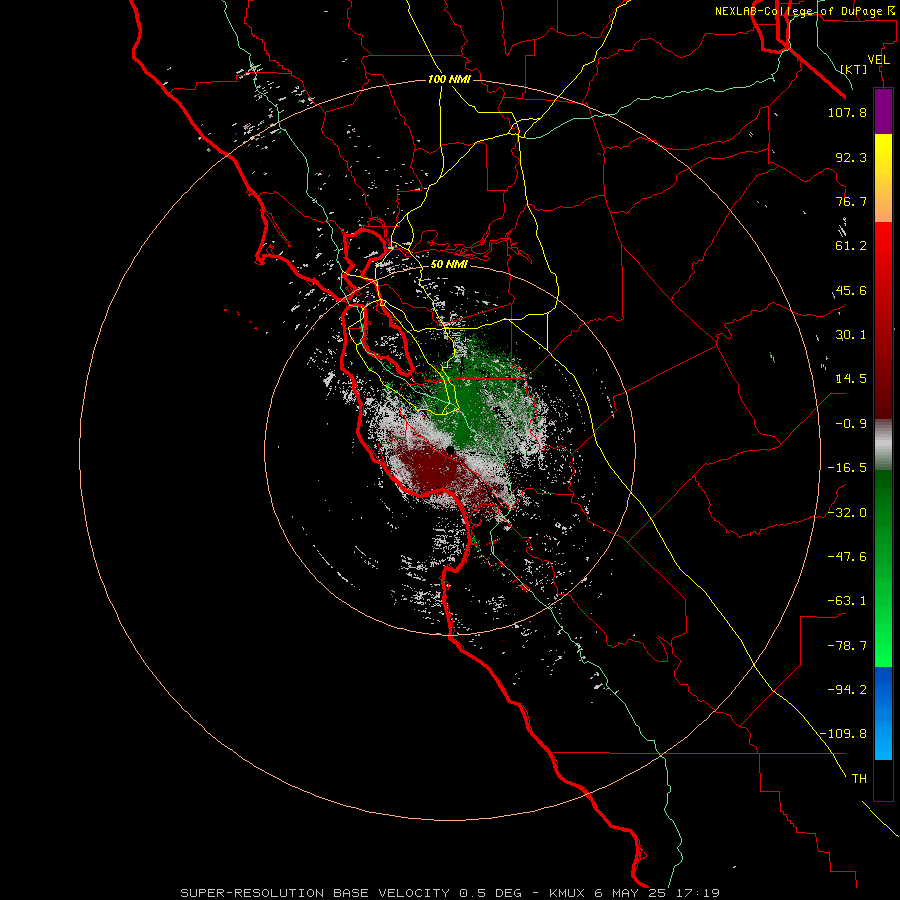
Task: Select the 14.5 scale value
Action: click(x=851, y=379)
